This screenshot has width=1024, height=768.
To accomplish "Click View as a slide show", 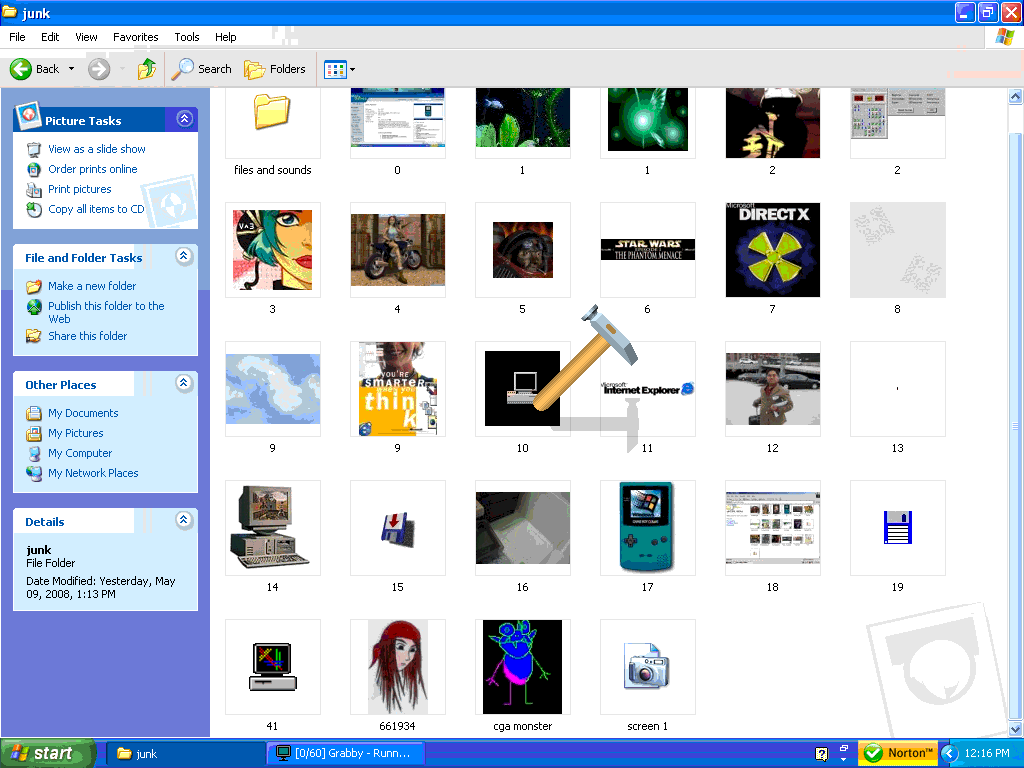I will pyautogui.click(x=96, y=149).
